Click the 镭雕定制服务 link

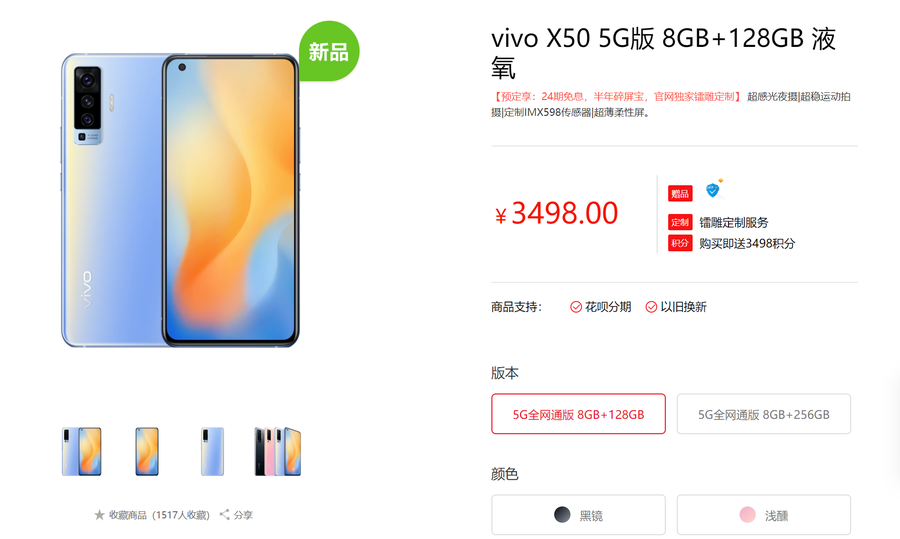[x=734, y=223]
